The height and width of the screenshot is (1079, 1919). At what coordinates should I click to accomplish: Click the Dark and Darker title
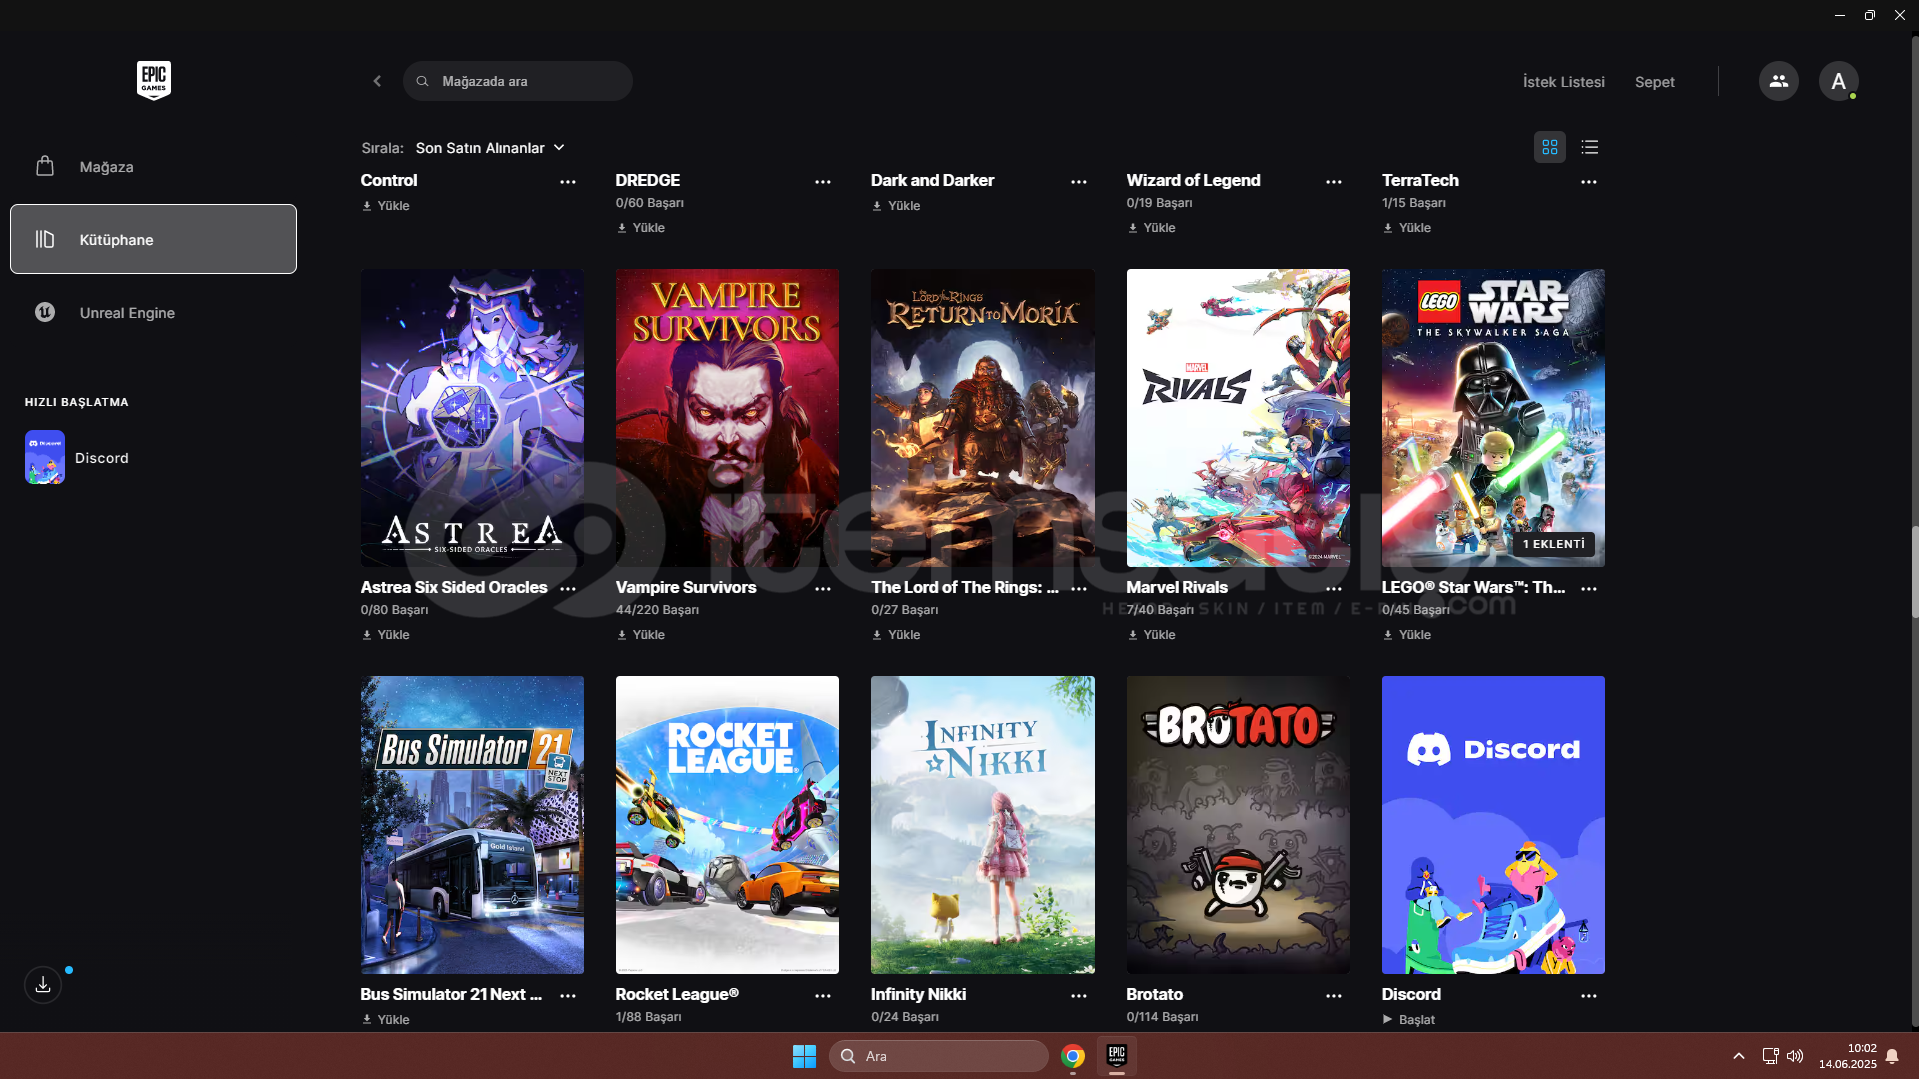(x=932, y=180)
